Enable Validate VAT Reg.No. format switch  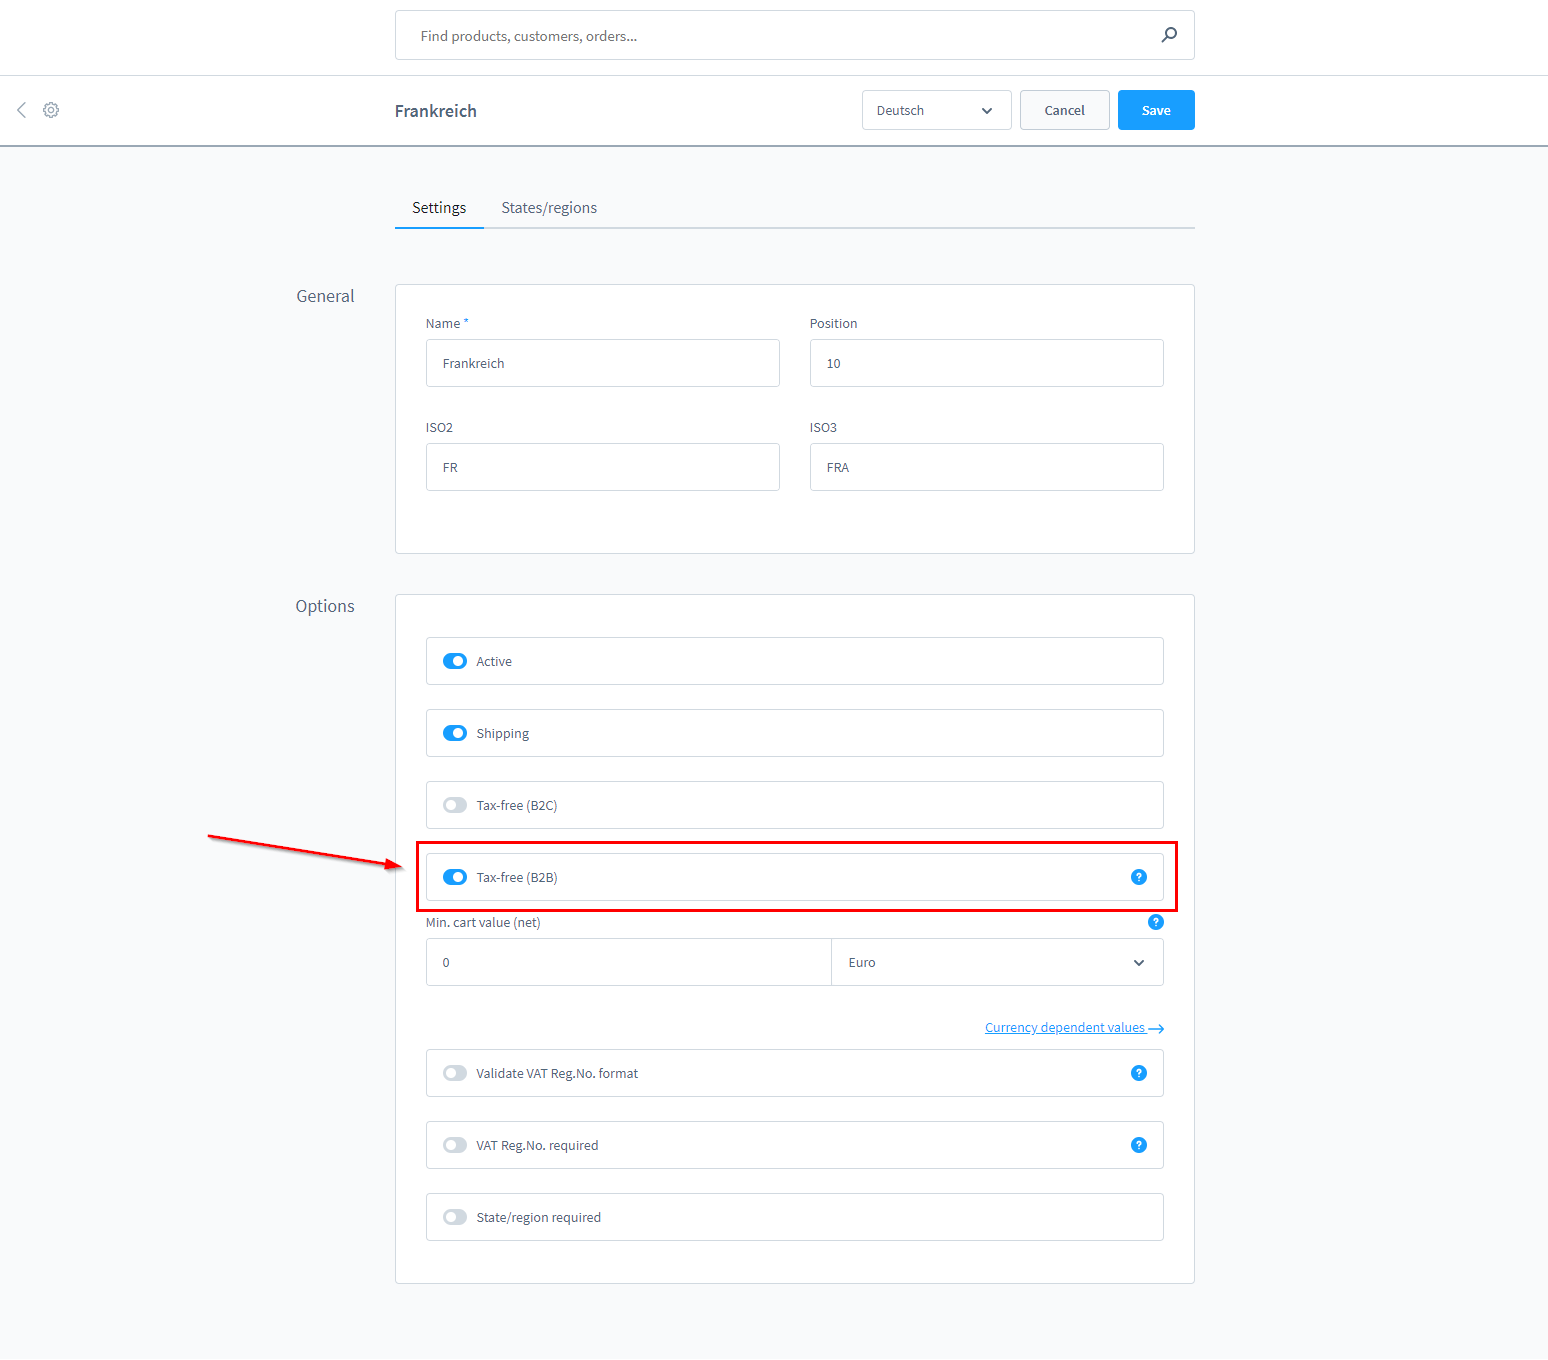[455, 1073]
